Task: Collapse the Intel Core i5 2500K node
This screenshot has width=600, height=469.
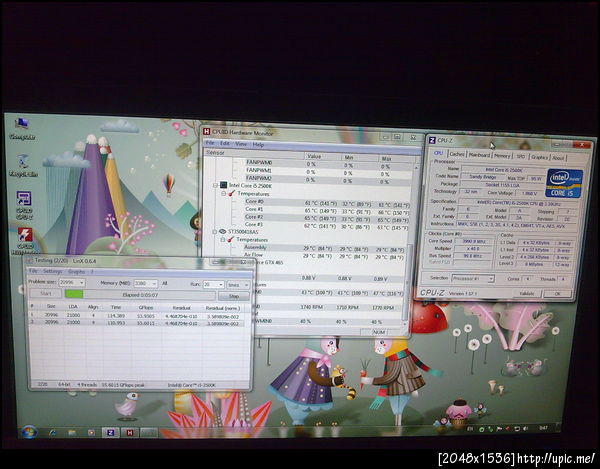Action: pos(215,186)
